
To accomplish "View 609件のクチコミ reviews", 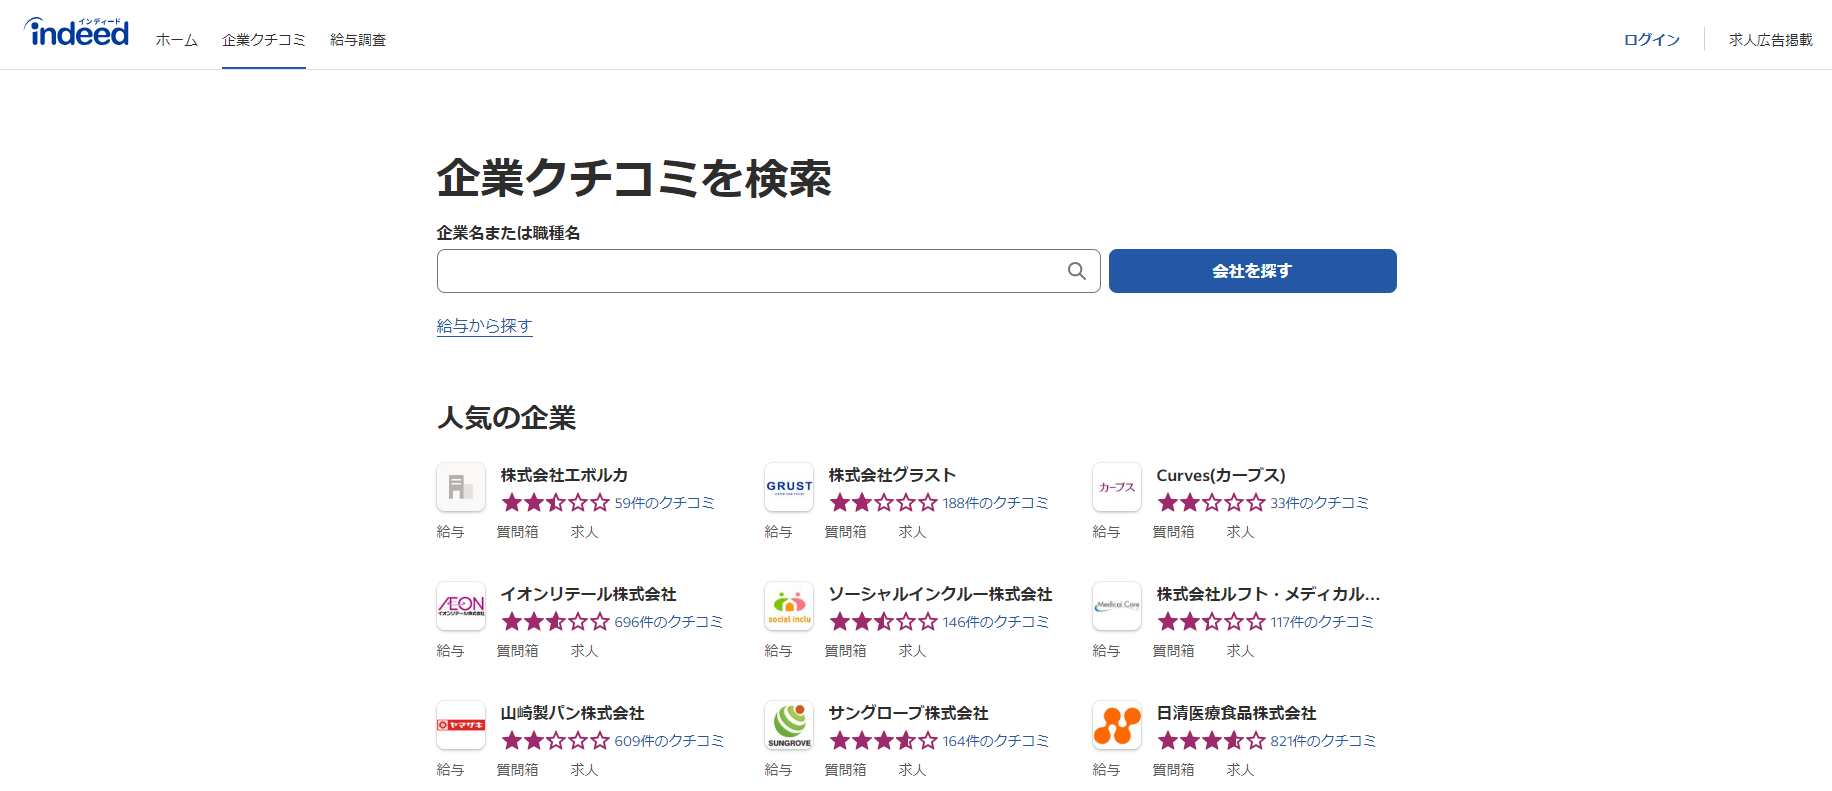I will pos(669,741).
